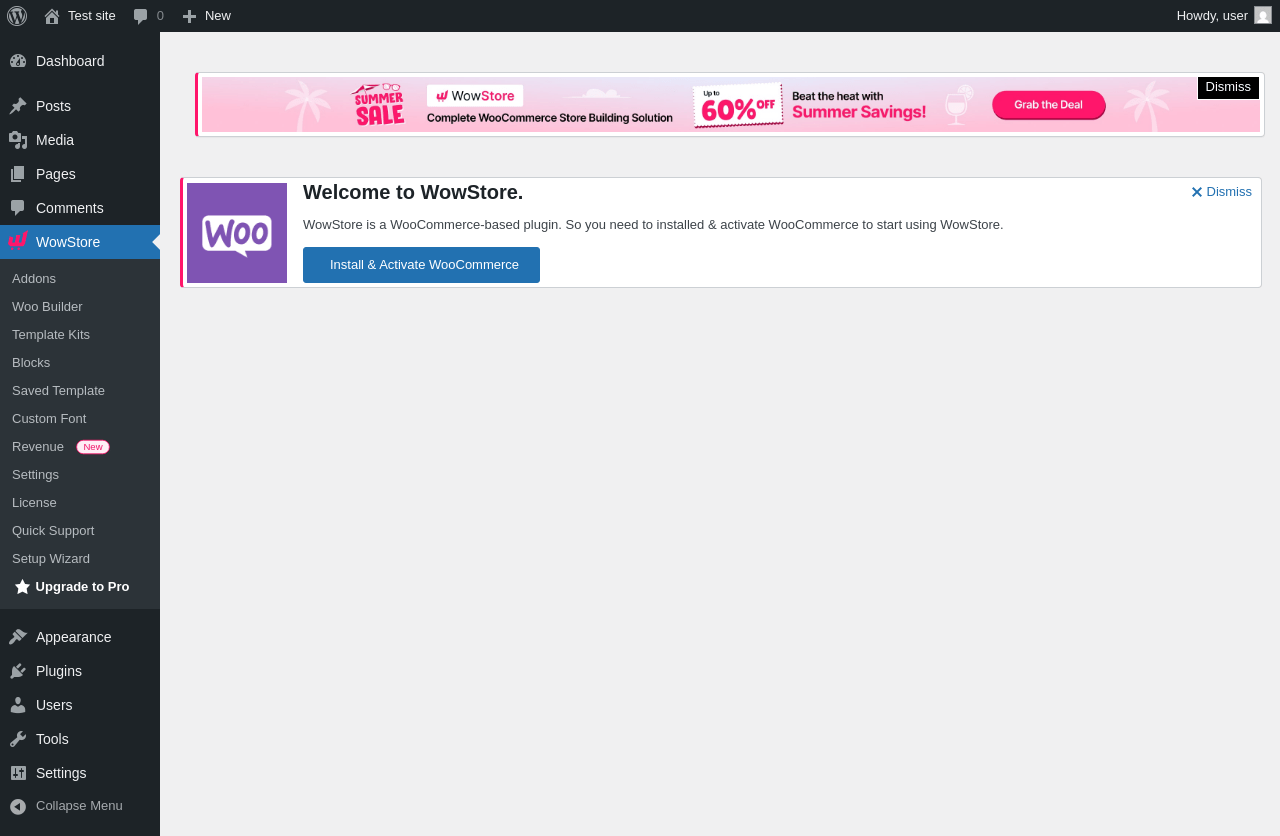Open the Tools menu

coord(80,739)
